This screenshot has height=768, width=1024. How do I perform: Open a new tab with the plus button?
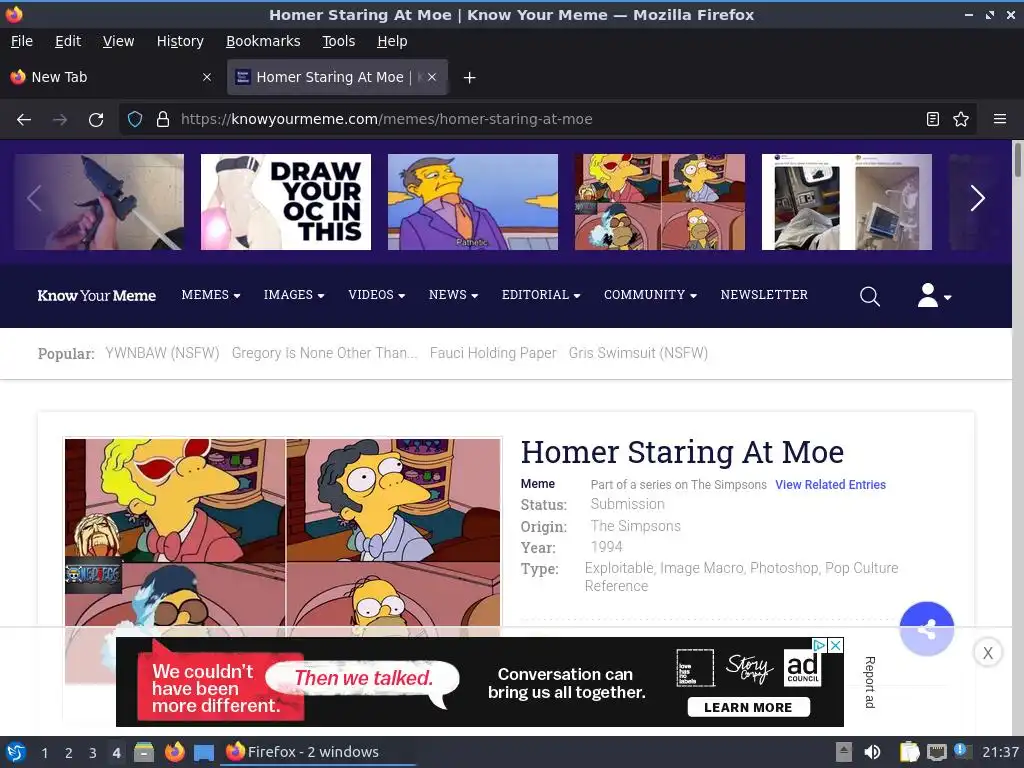tap(469, 78)
